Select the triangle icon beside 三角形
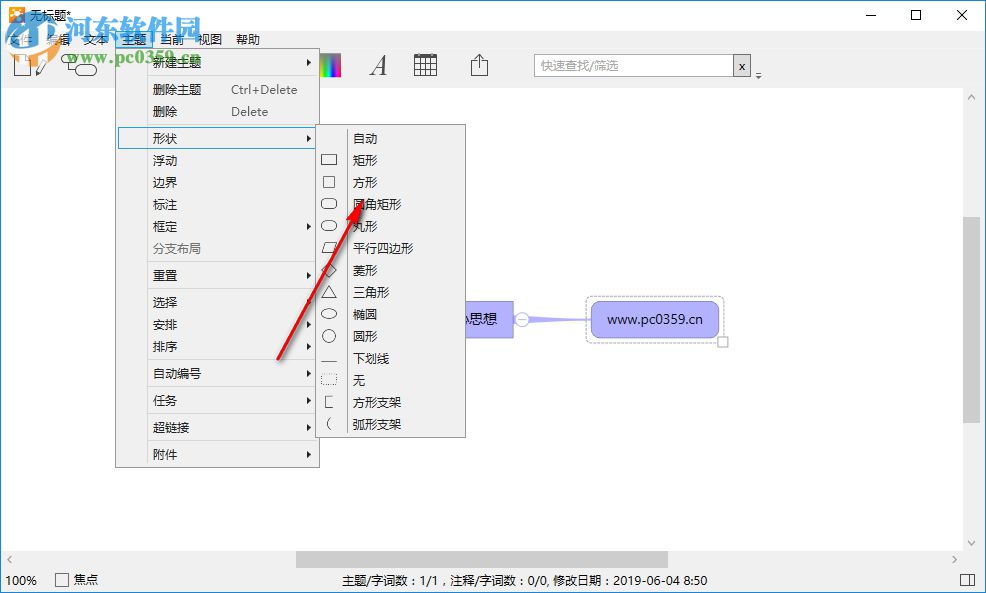The image size is (986, 593). point(330,291)
